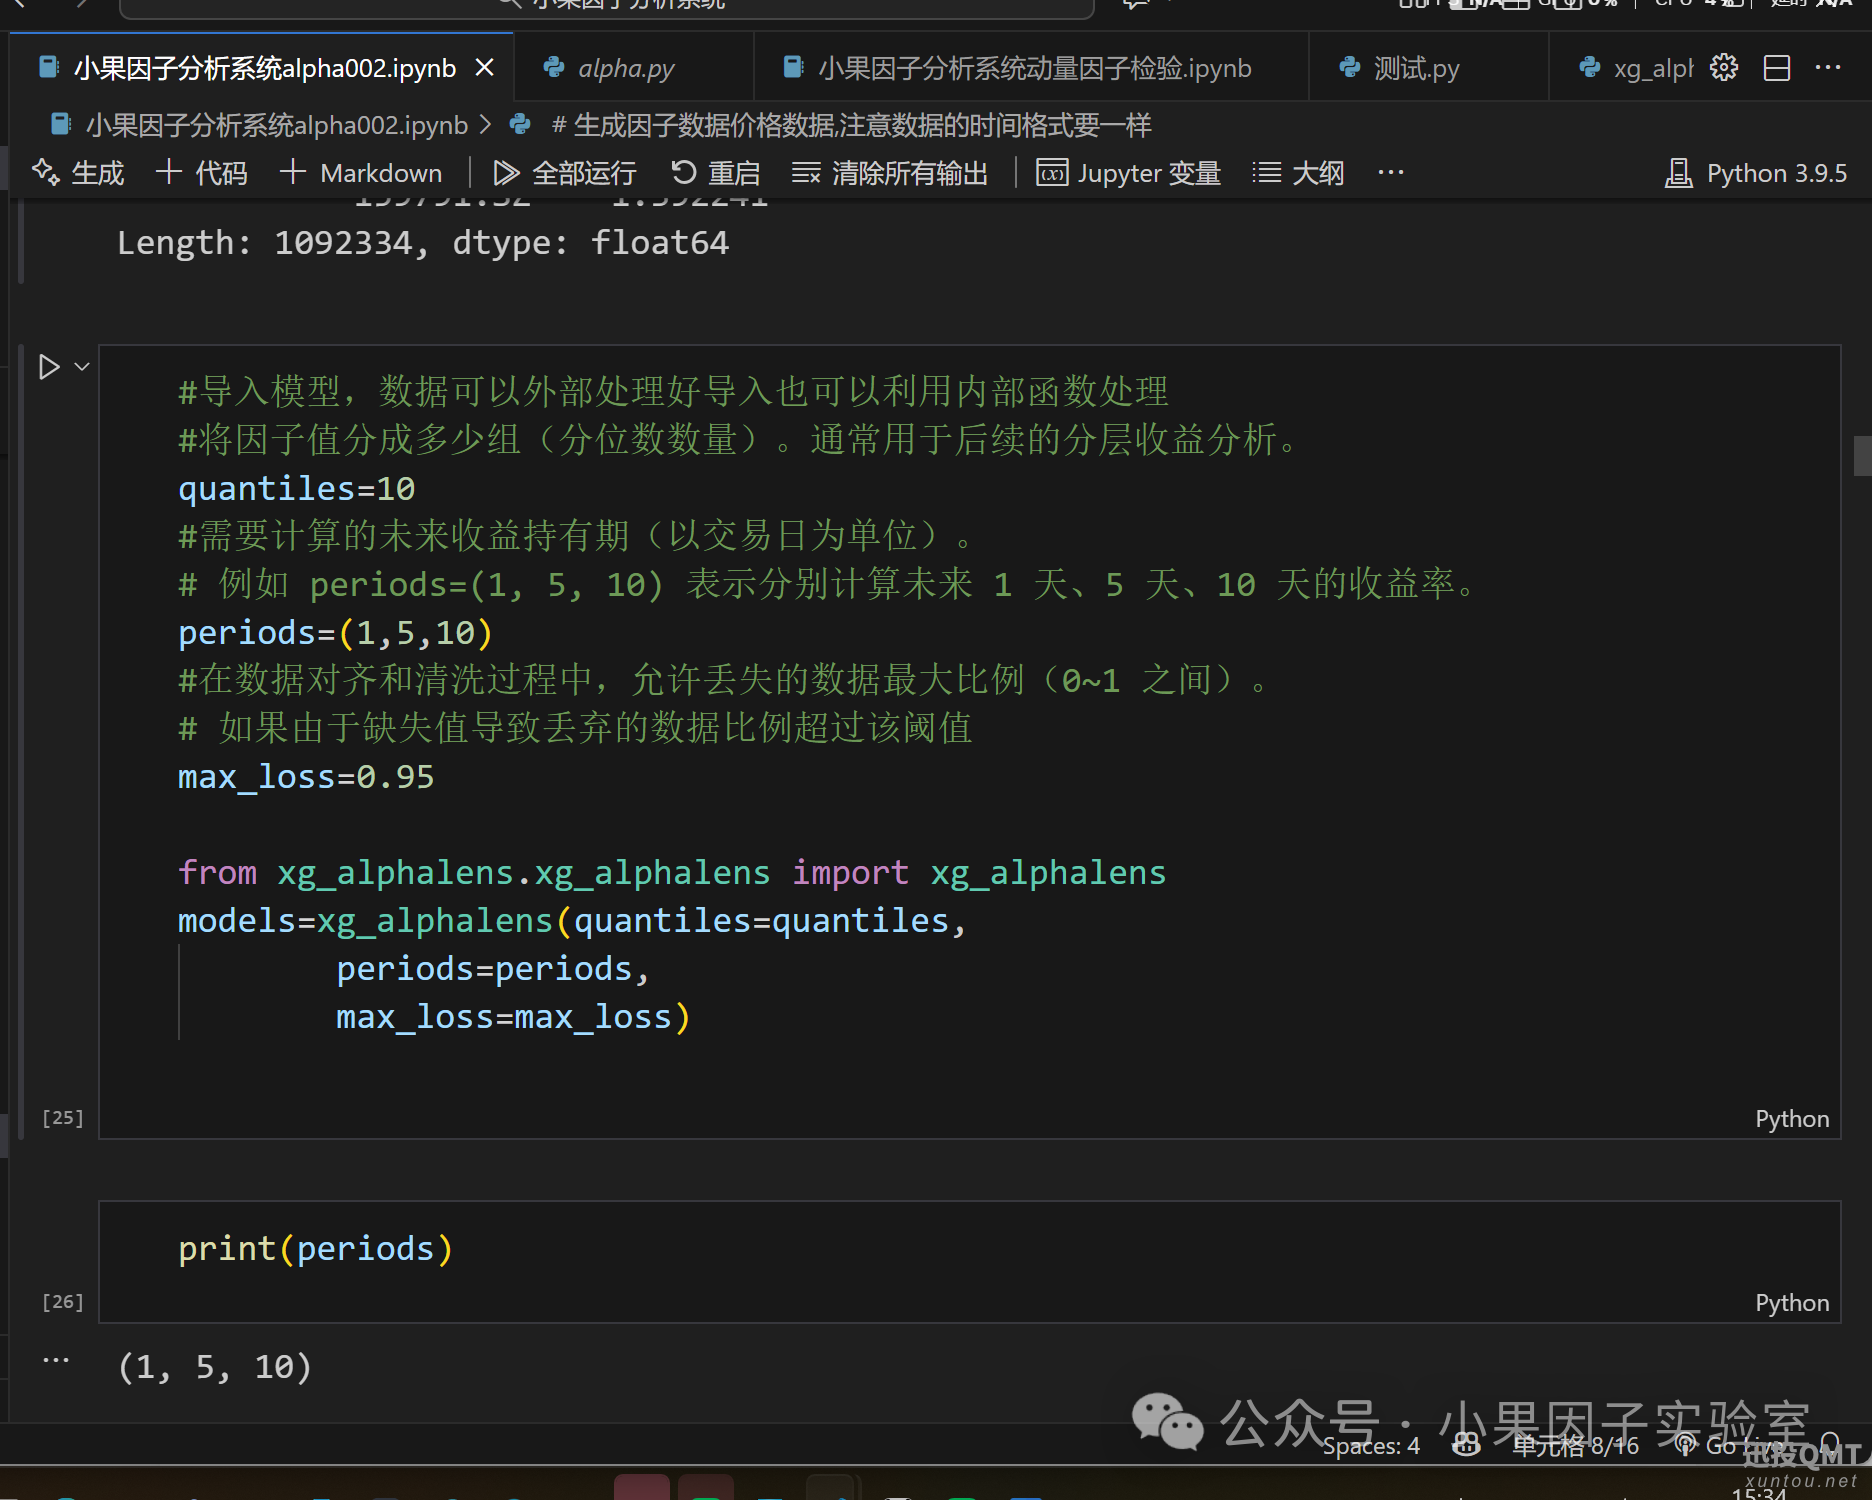This screenshot has height=1500, width=1872.
Task: Click the vertical scrollbar thumb
Action: 1862,455
